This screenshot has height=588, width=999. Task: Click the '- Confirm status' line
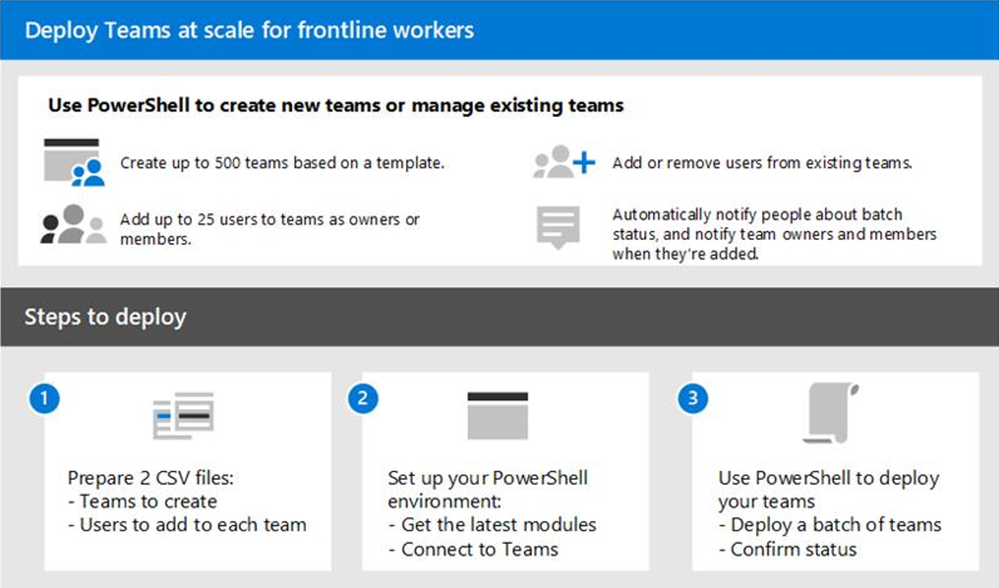point(787,549)
